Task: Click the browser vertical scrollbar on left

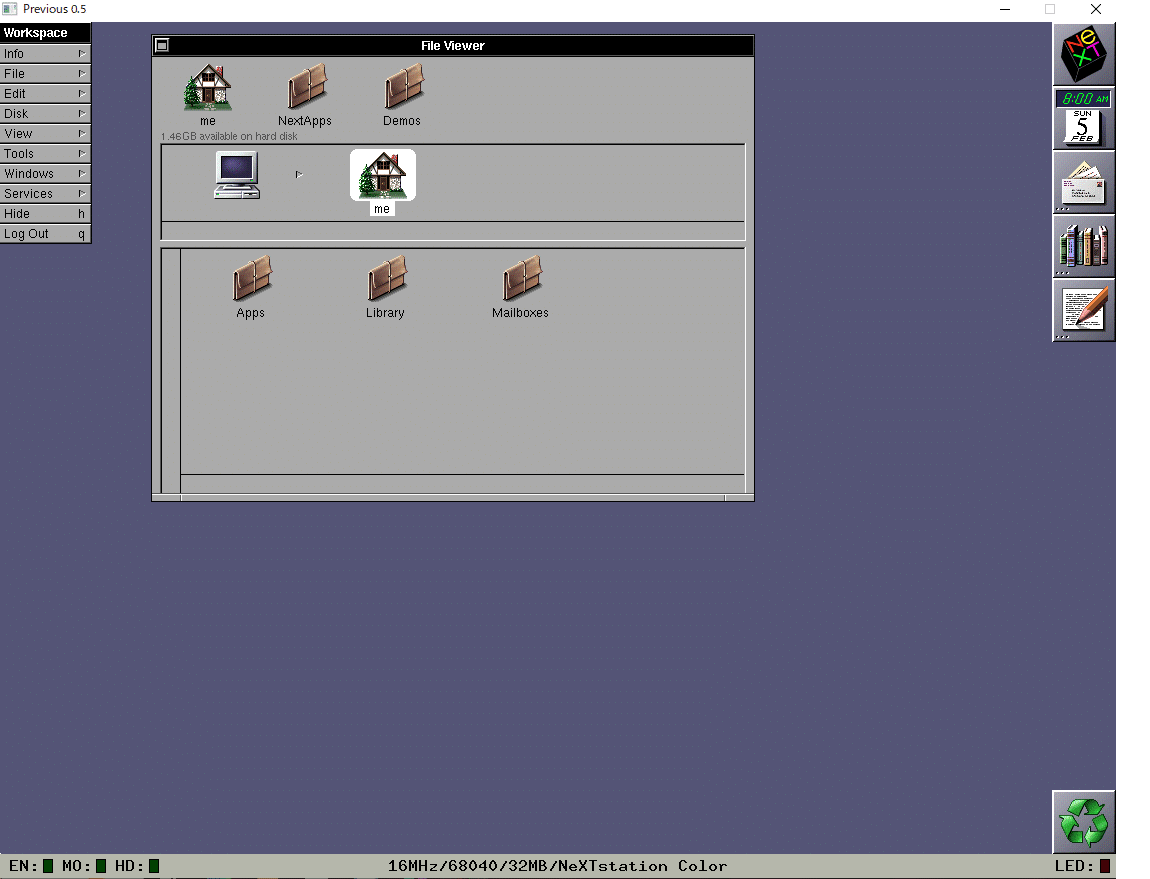Action: click(171, 371)
